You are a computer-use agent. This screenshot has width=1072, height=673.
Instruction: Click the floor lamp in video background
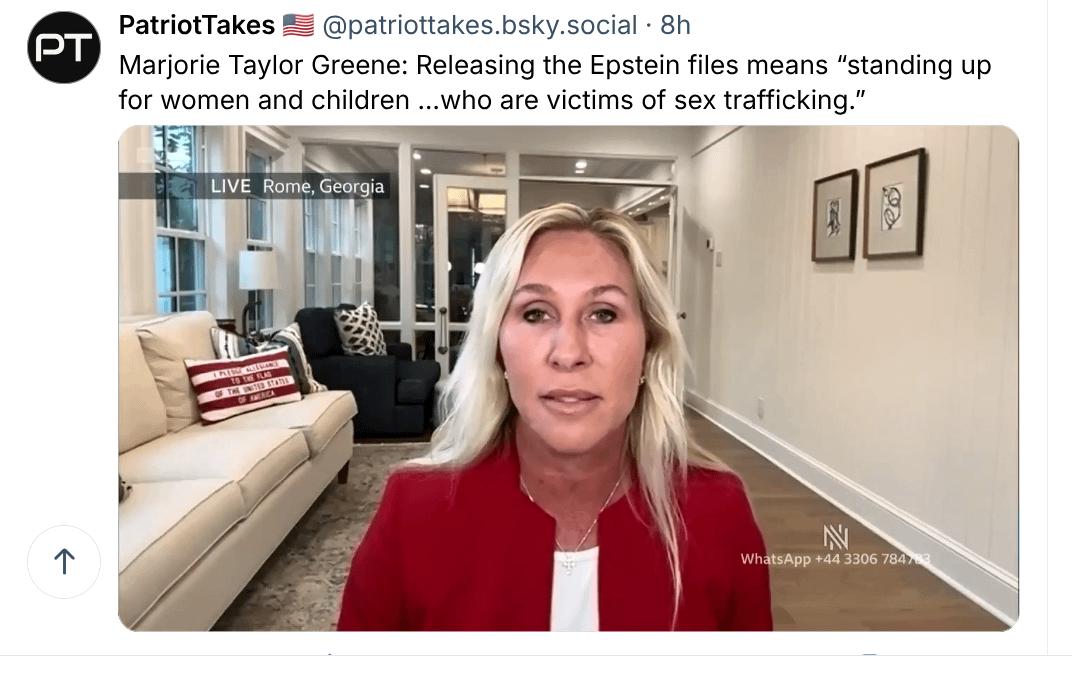[258, 287]
